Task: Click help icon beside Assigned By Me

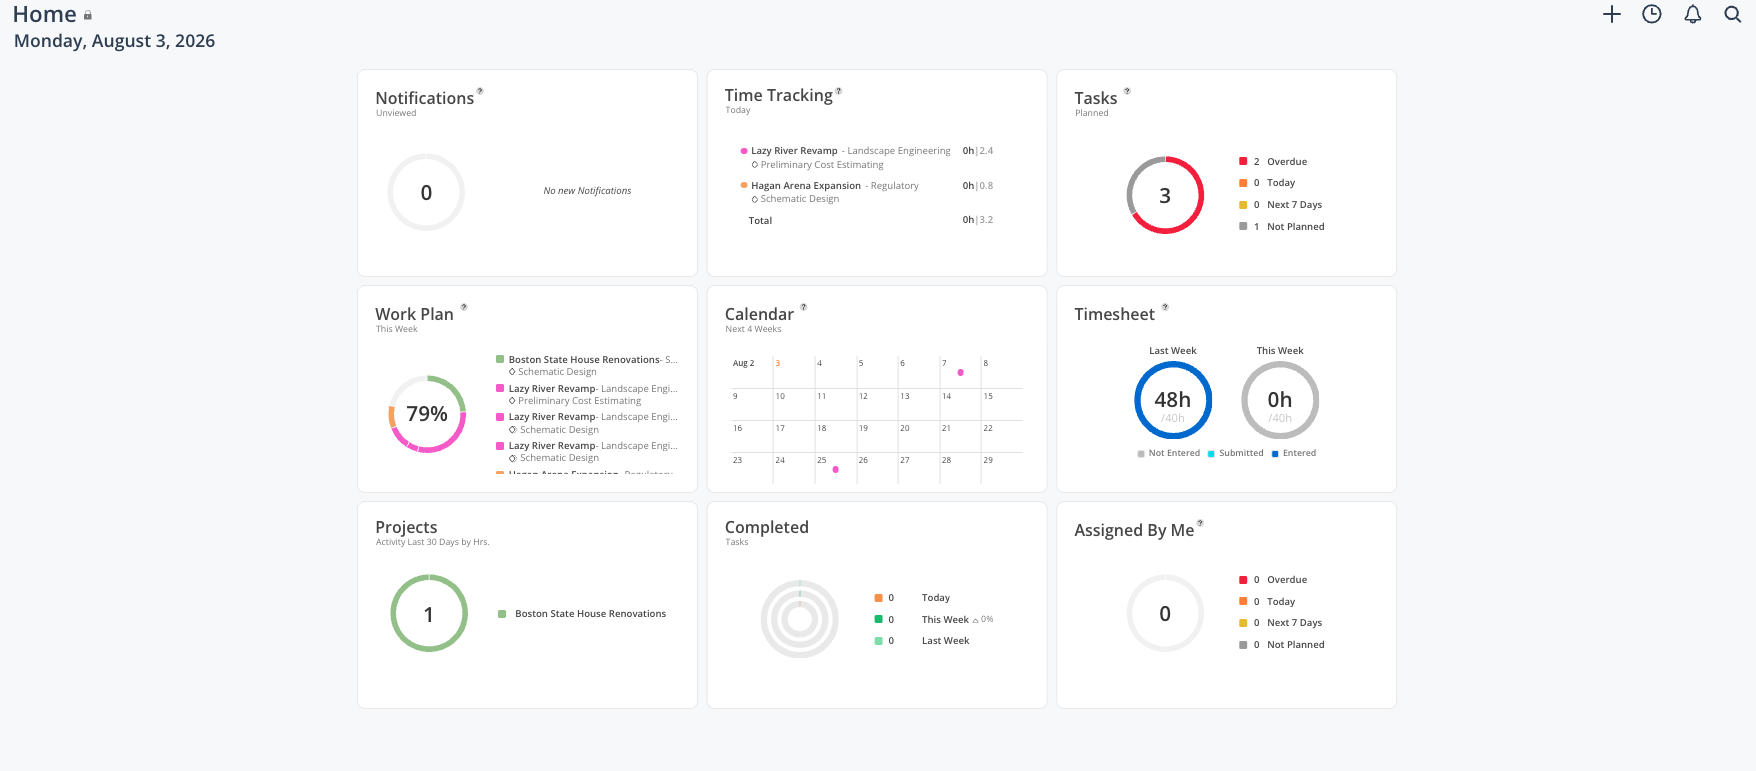Action: [1200, 523]
